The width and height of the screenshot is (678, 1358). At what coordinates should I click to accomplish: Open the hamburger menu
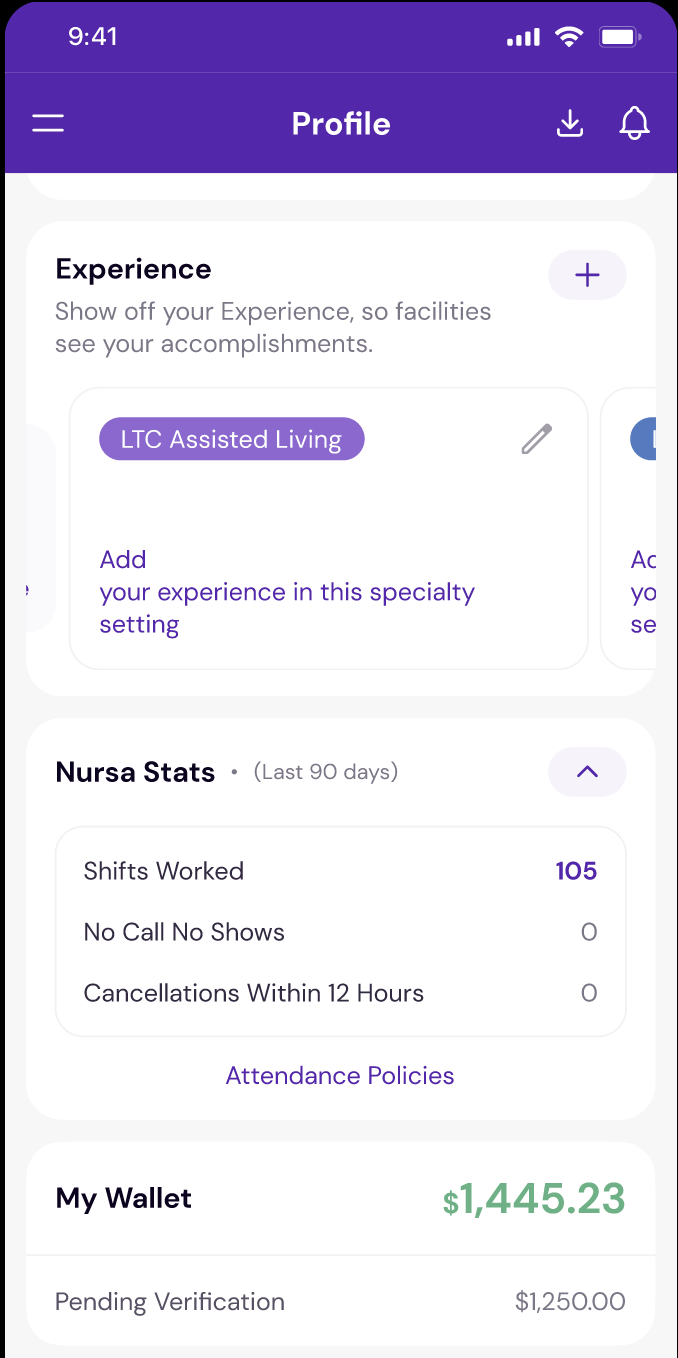(x=48, y=124)
